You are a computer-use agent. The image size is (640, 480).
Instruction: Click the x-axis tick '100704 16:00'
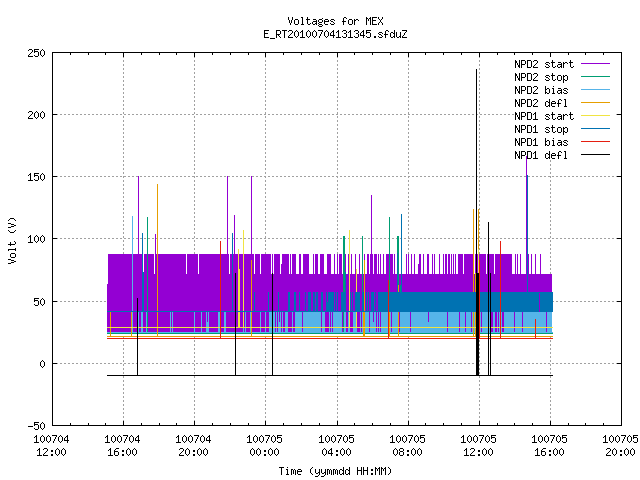[x=122, y=446]
